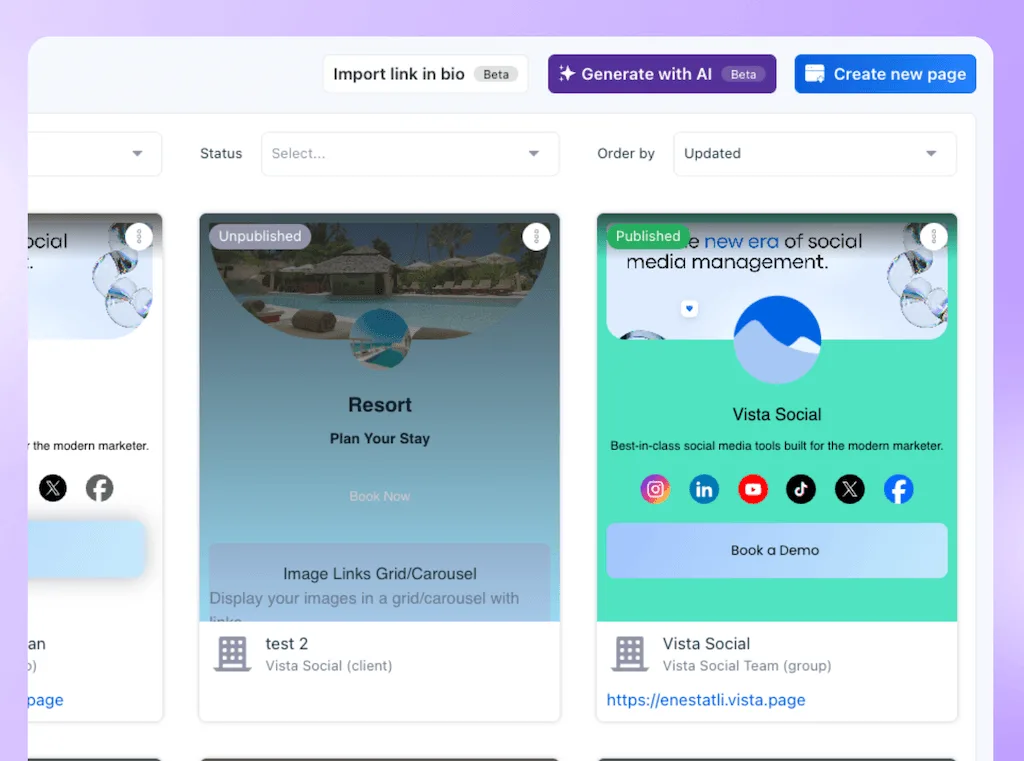Click Image Links Grid/Carousel block
The width and height of the screenshot is (1024, 761).
coord(379,582)
